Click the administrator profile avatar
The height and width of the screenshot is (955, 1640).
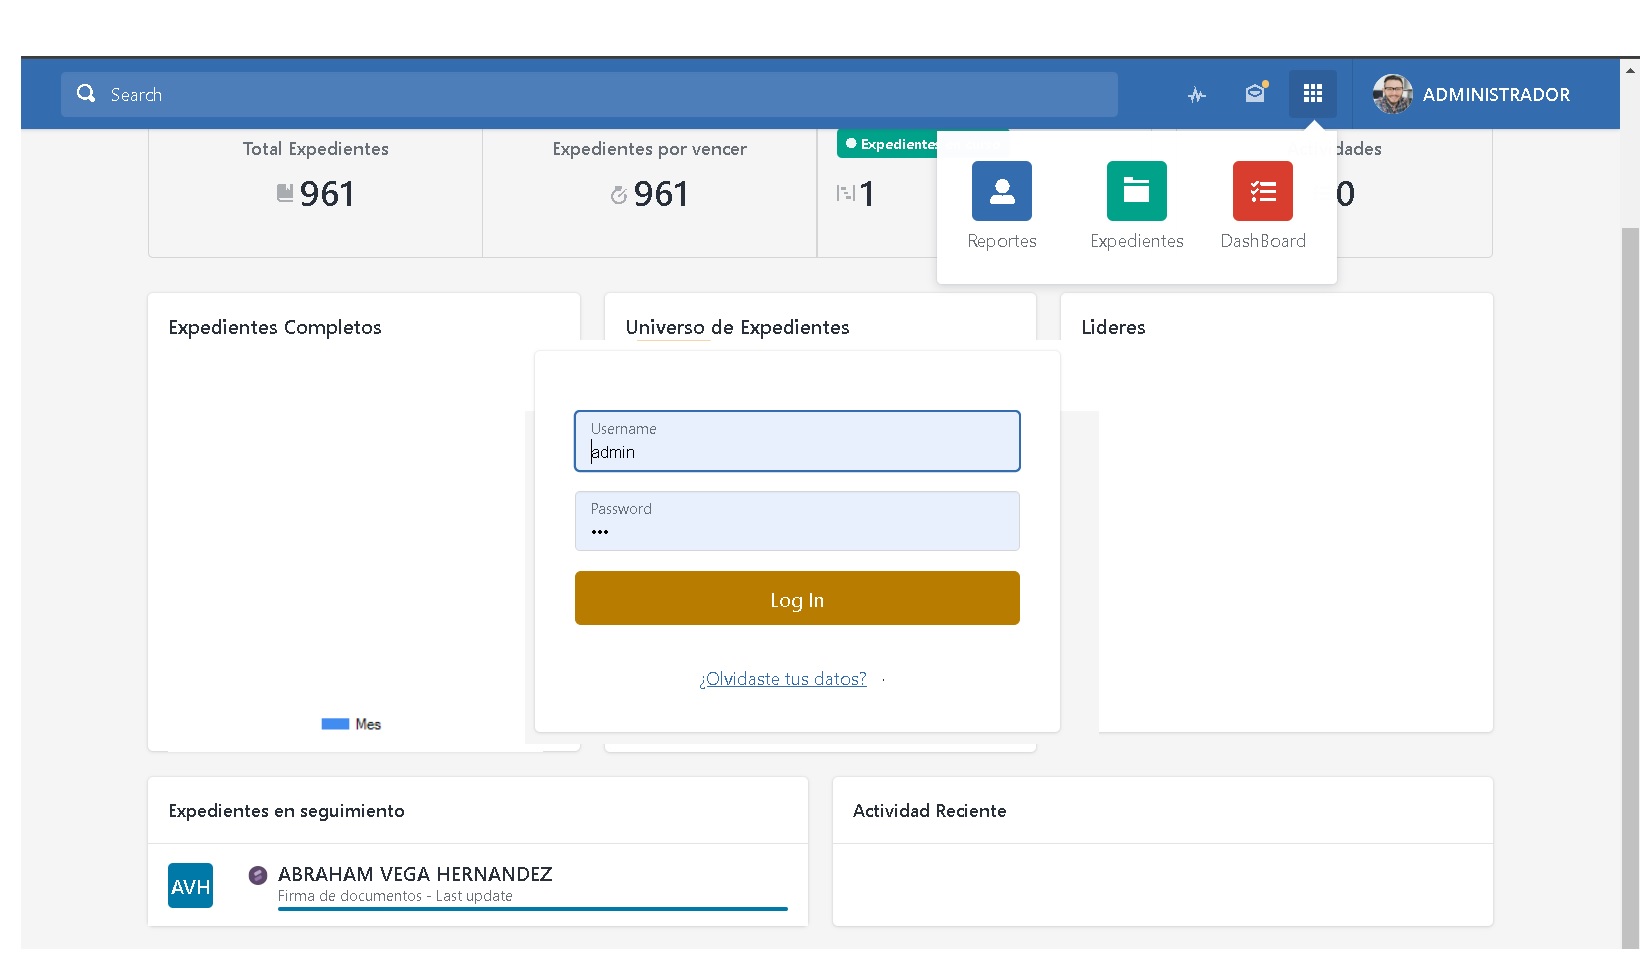coord(1392,94)
